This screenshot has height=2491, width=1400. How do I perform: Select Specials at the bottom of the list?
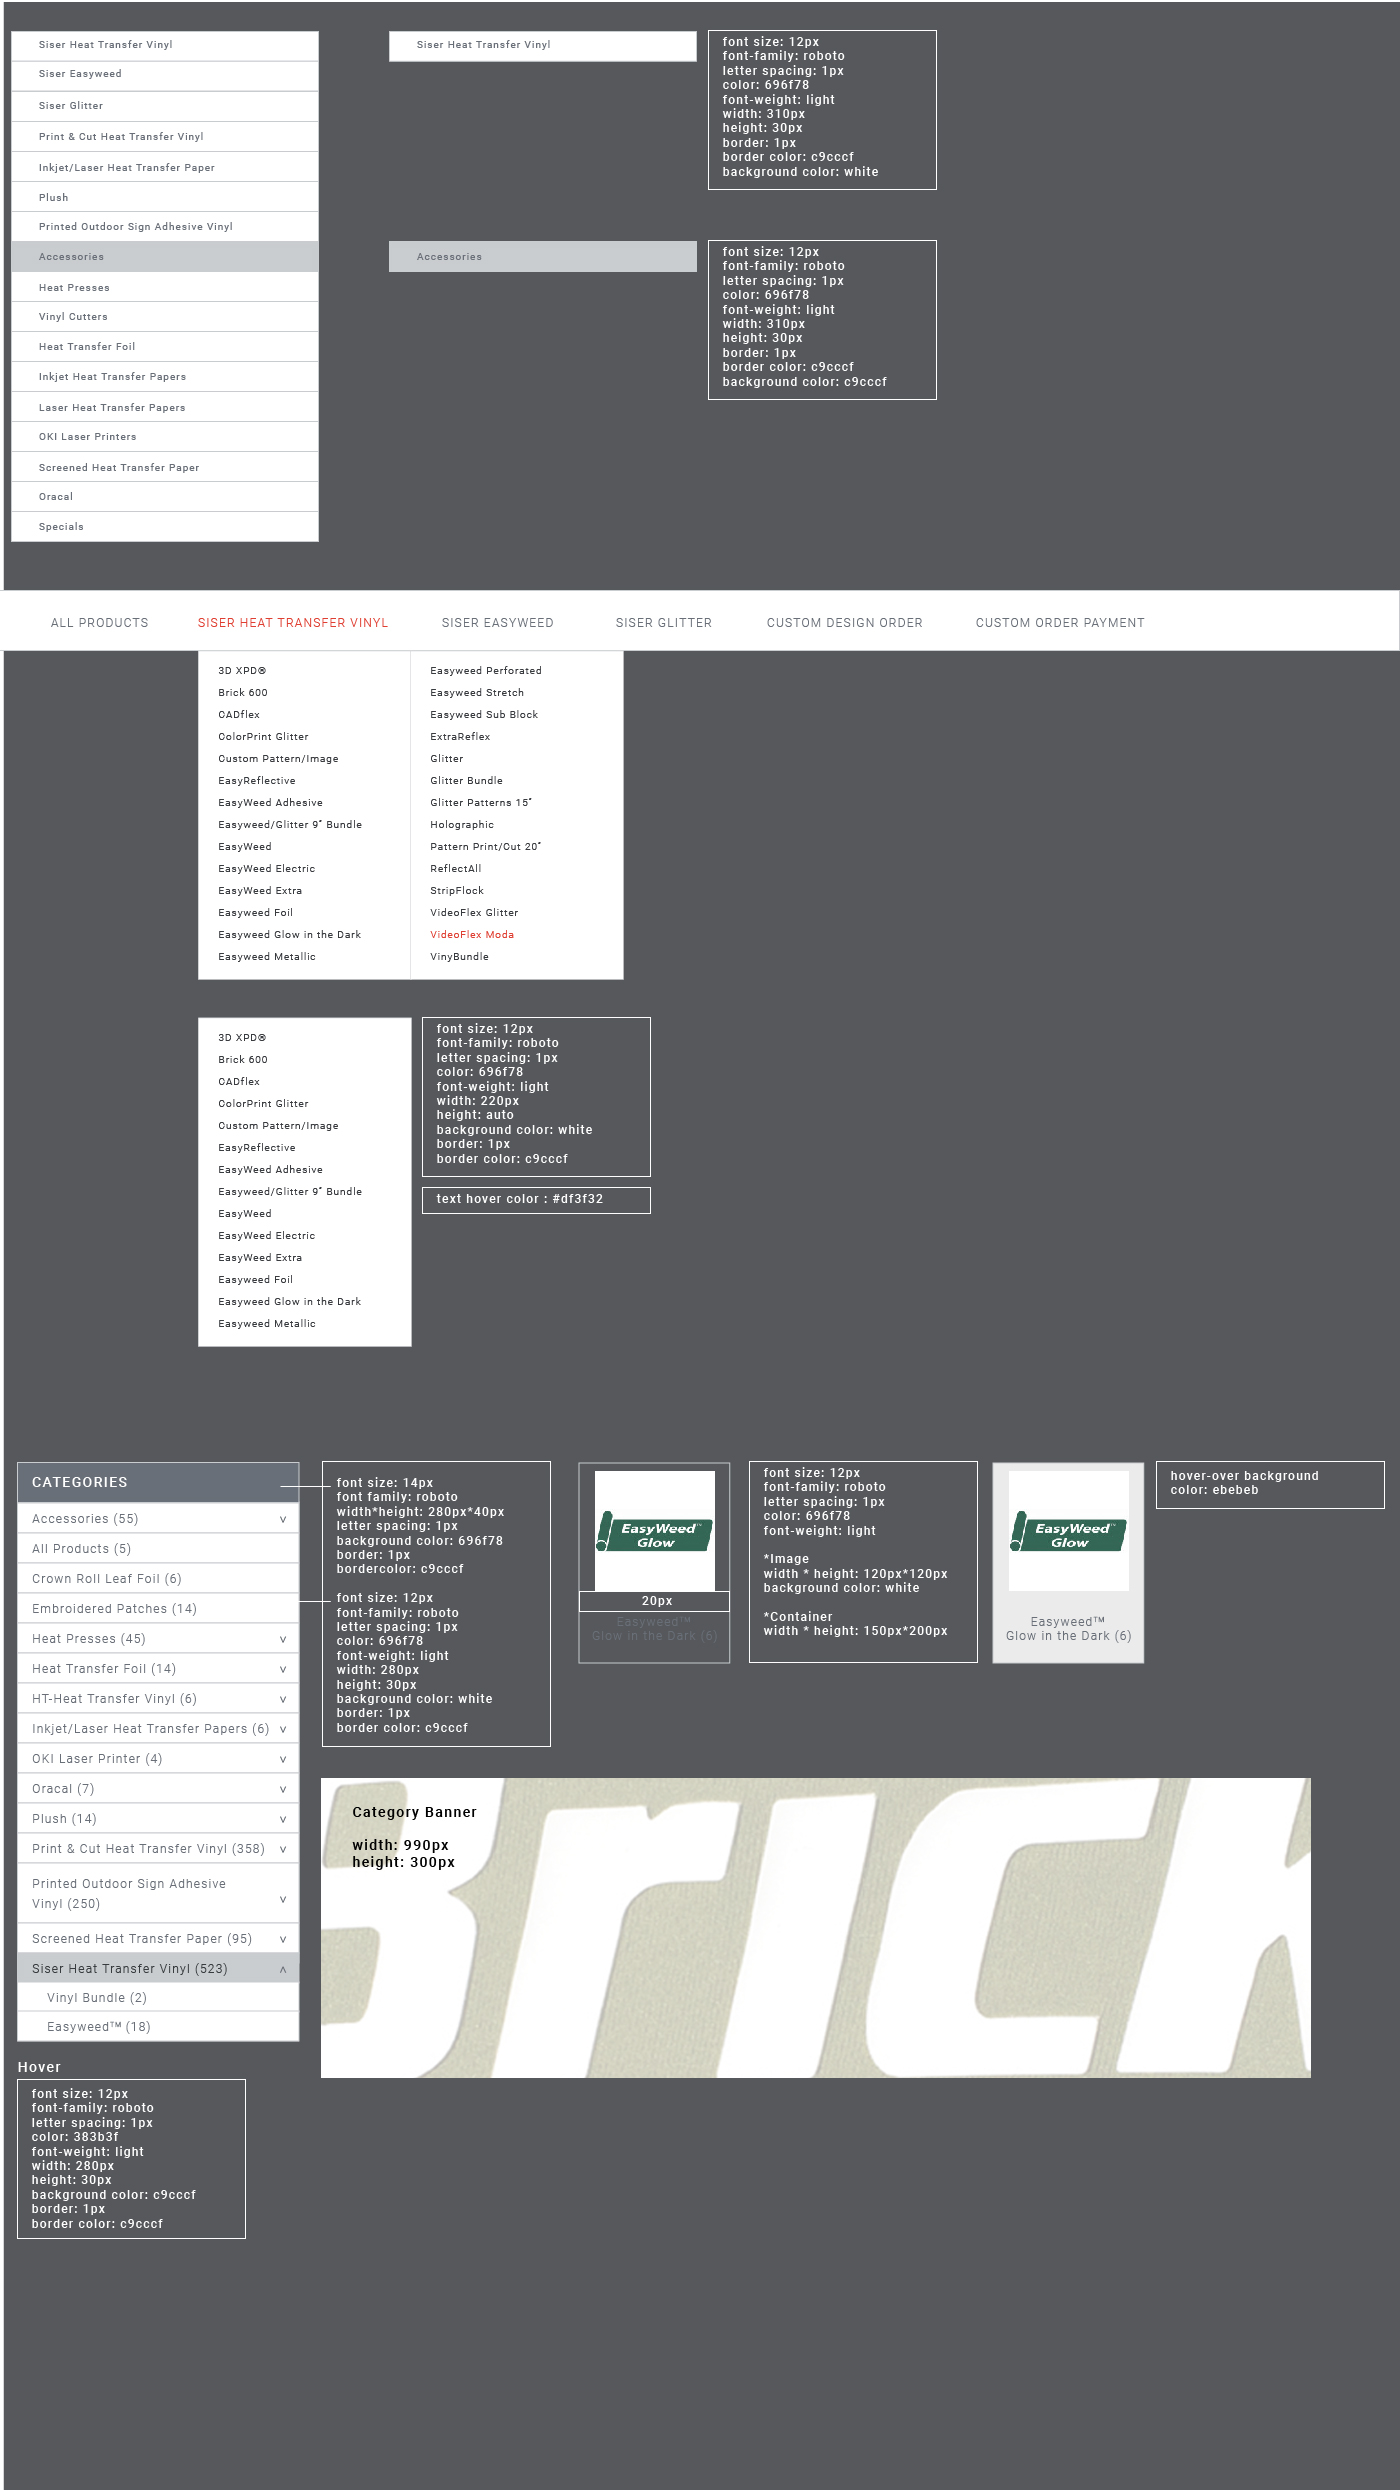coord(61,527)
